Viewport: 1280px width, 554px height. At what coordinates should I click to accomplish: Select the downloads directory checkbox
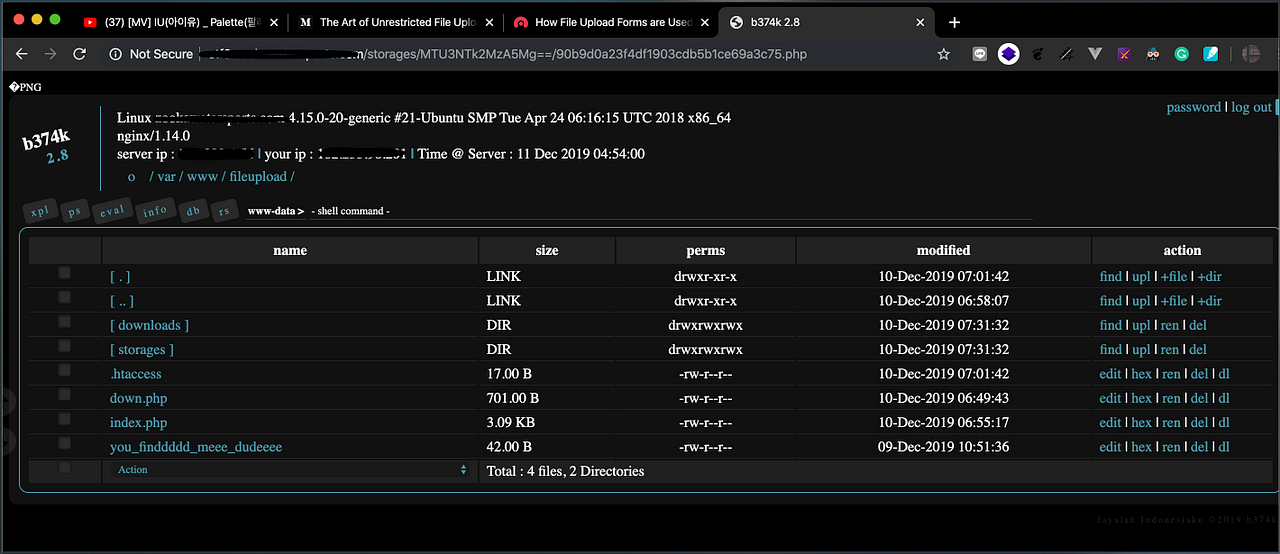coord(65,322)
